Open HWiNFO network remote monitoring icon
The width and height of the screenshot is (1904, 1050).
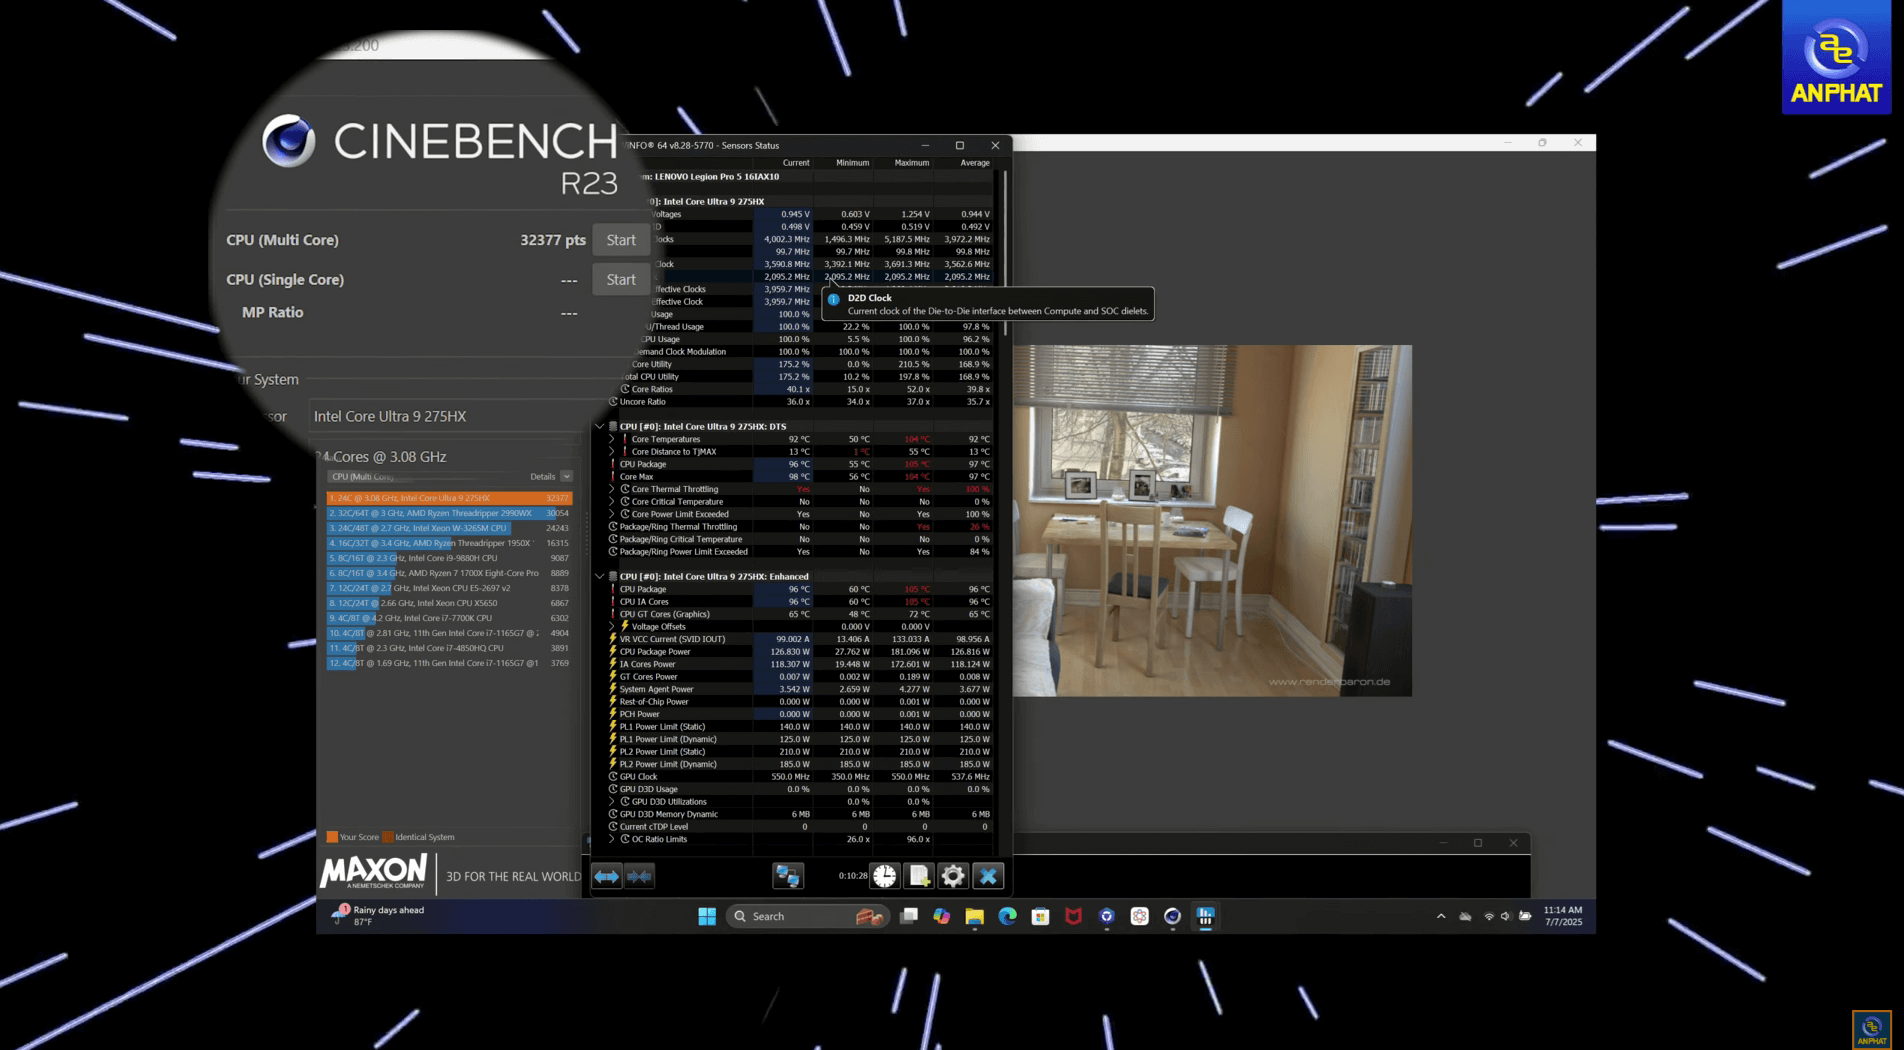click(788, 876)
